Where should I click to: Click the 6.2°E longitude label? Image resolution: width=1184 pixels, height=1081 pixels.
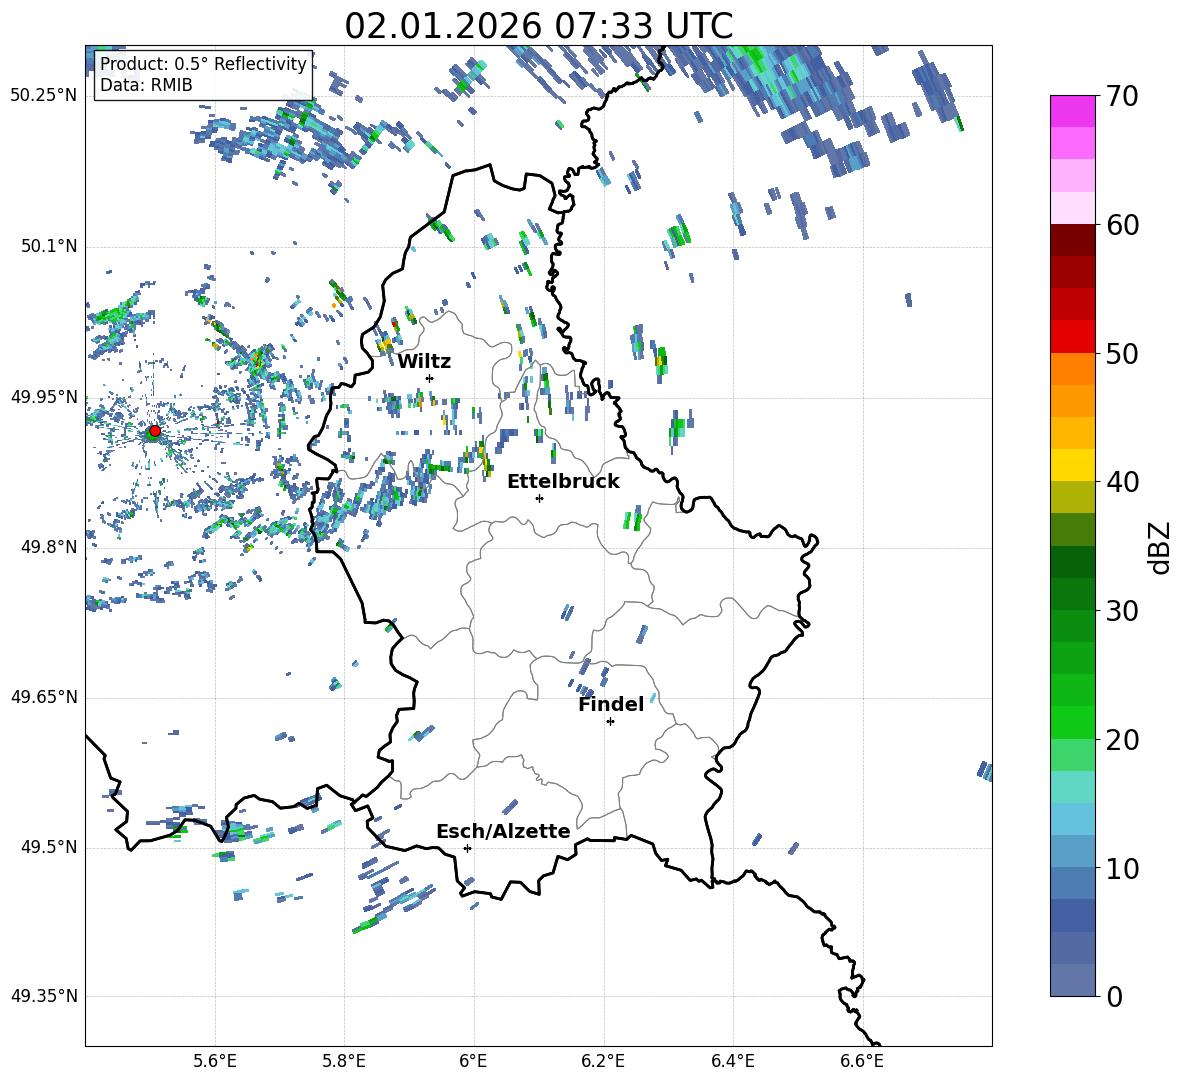[x=603, y=1061]
